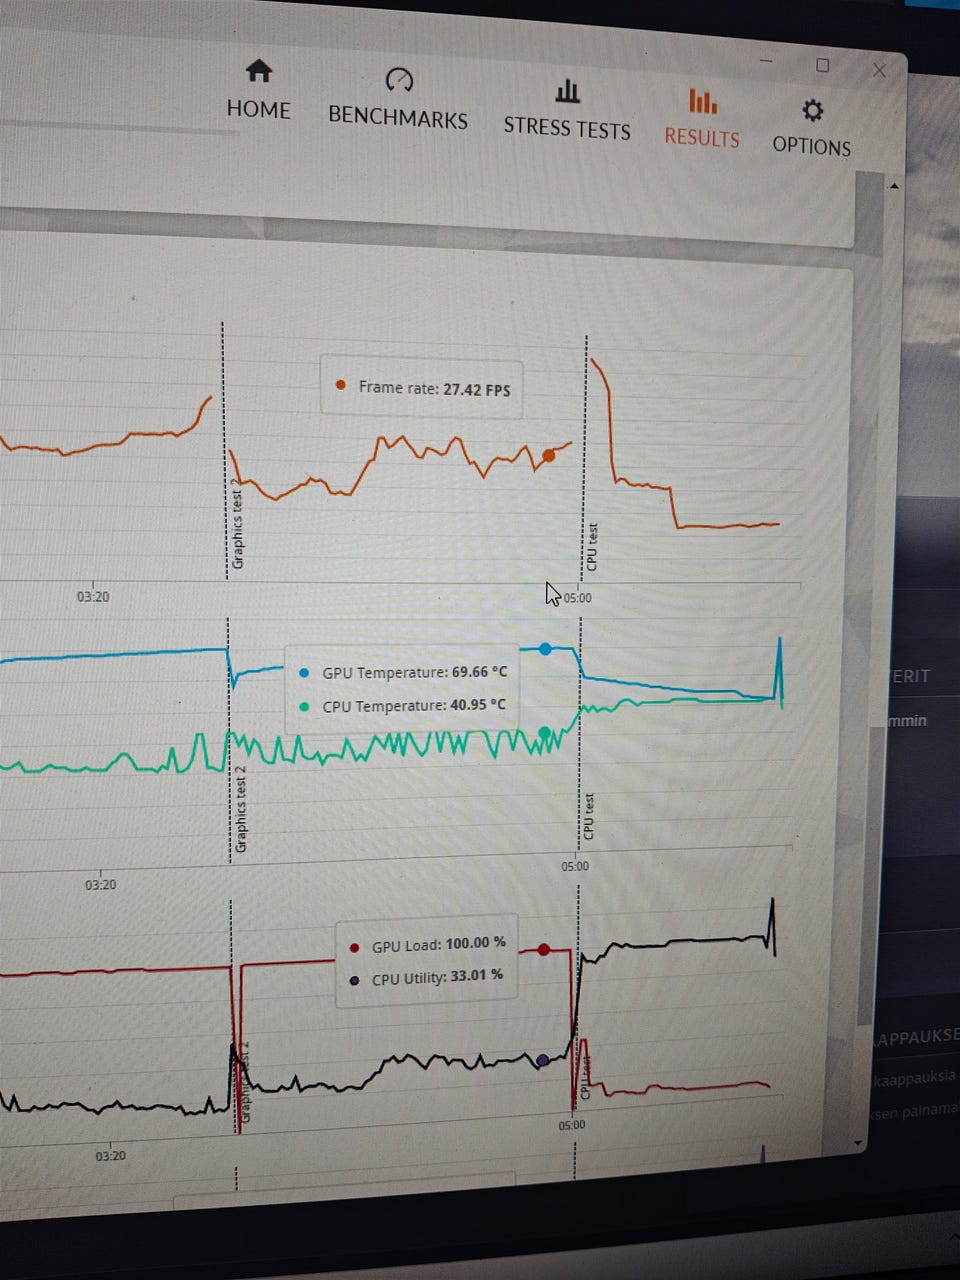Click the blue GPU Temperature legend dot

click(304, 673)
